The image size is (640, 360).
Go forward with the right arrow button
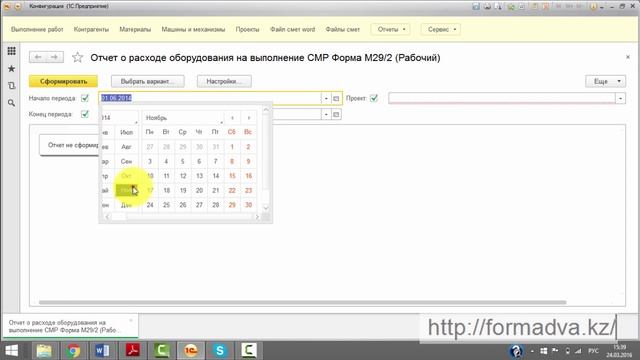coord(55,57)
